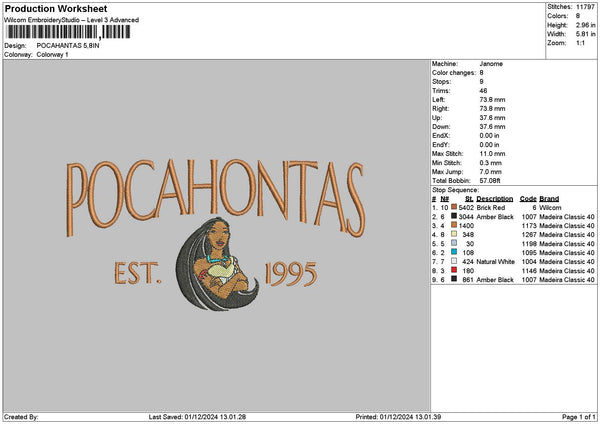Click the stitch count '5402'

(466, 207)
